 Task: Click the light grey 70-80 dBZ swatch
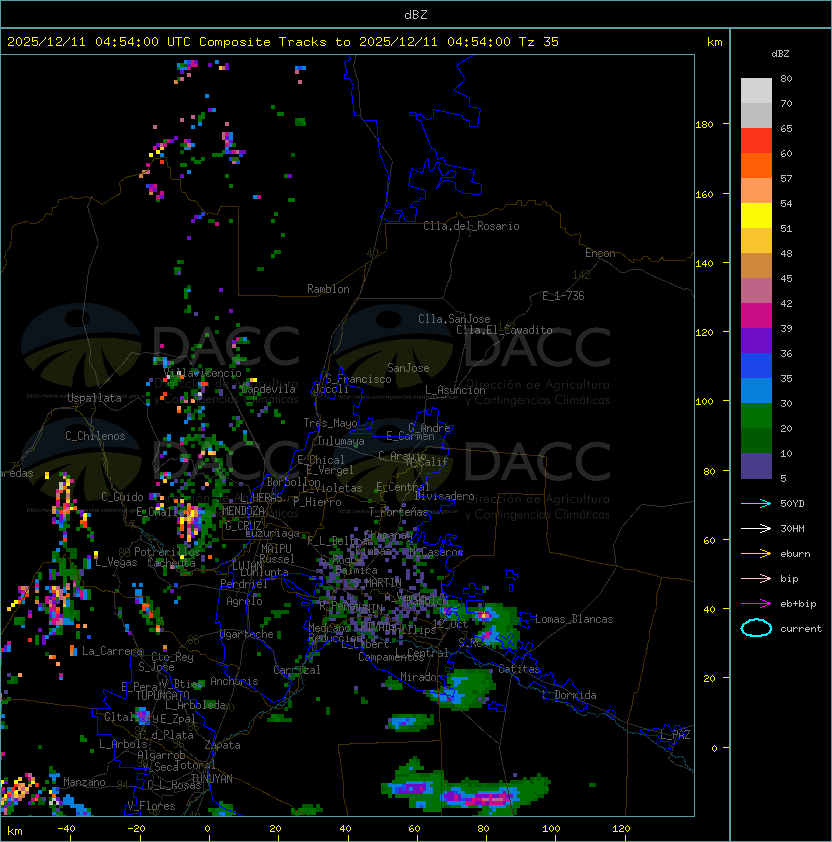[756, 91]
